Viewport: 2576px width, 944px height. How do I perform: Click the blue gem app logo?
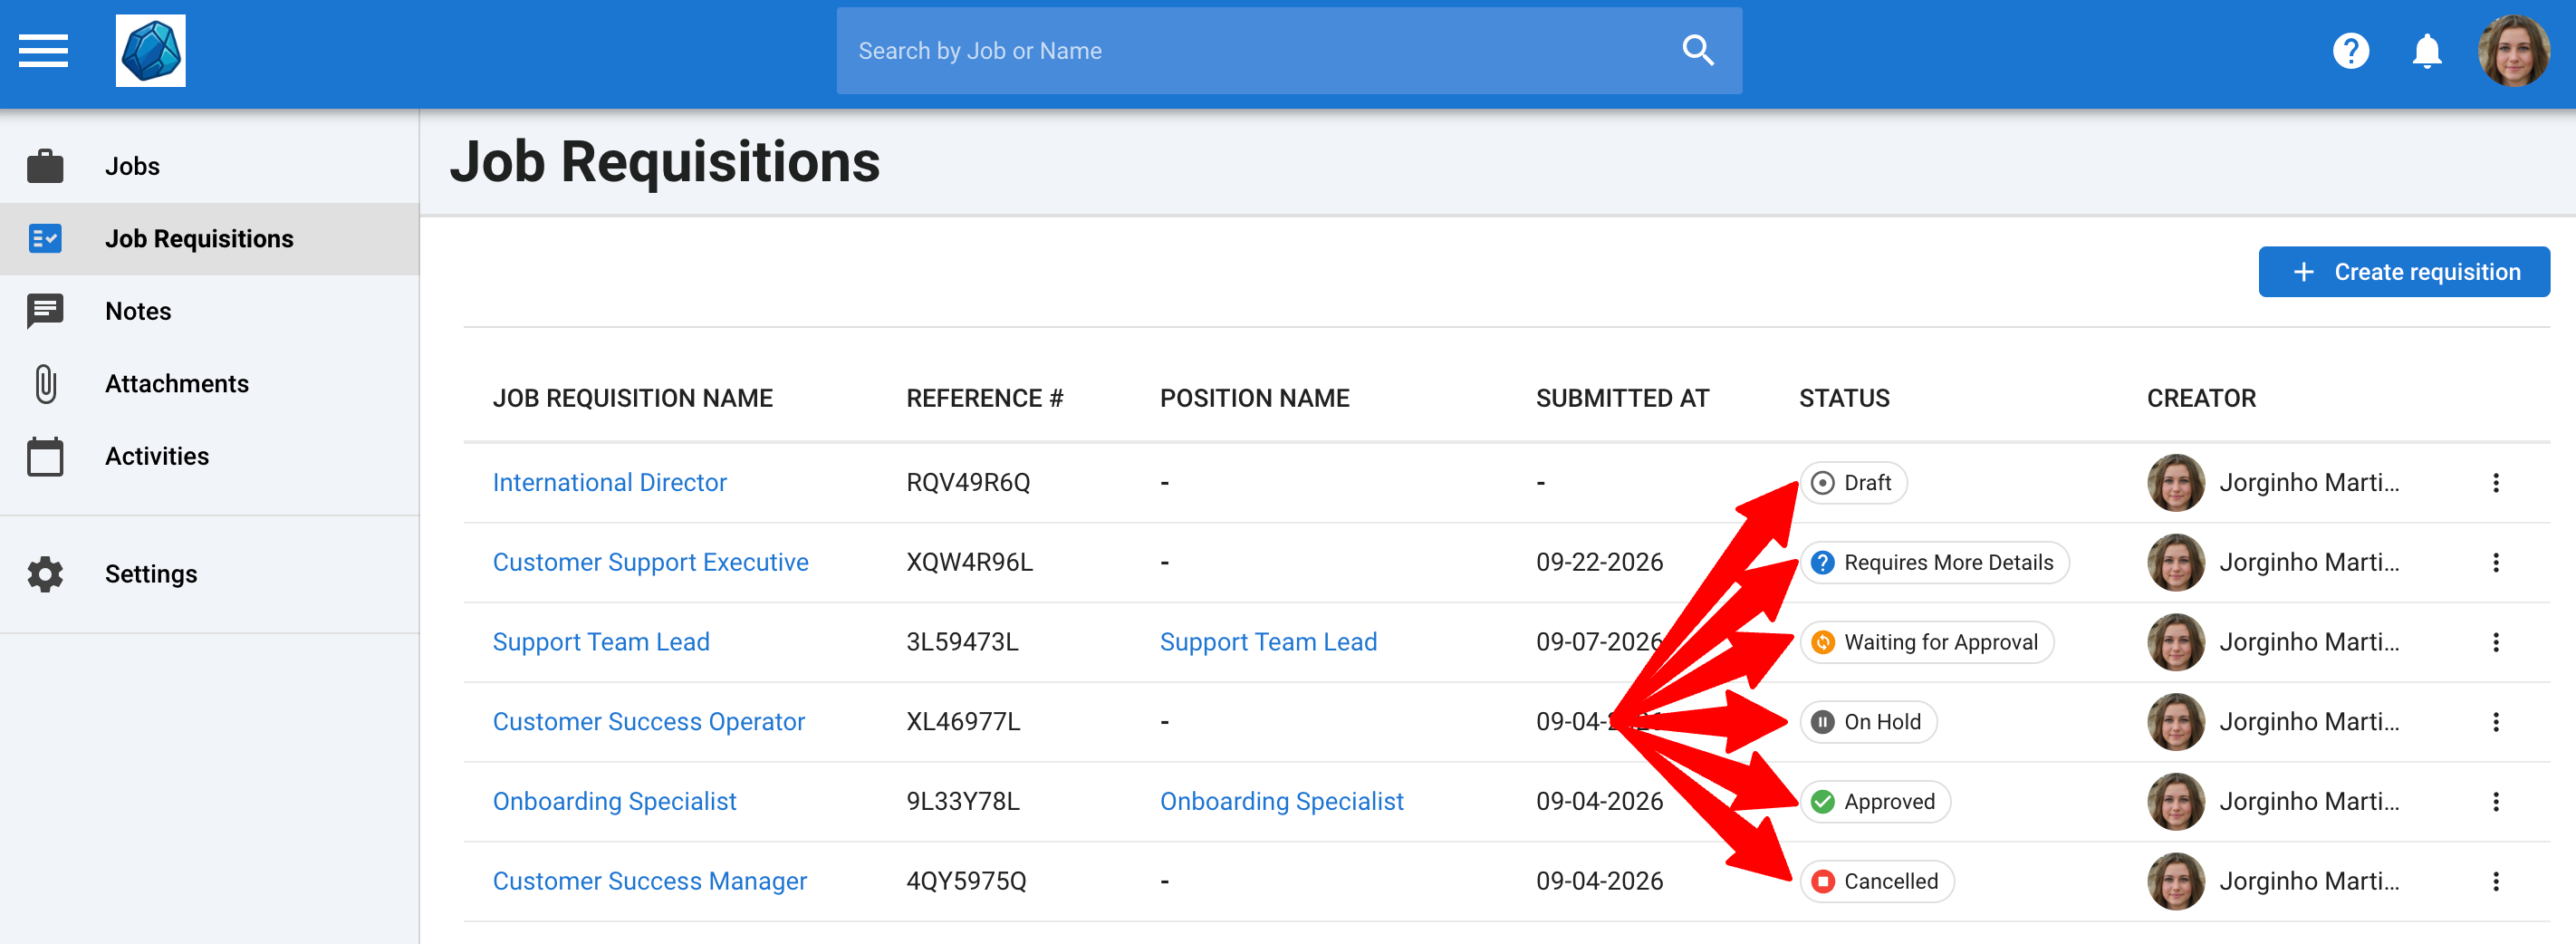[x=150, y=51]
